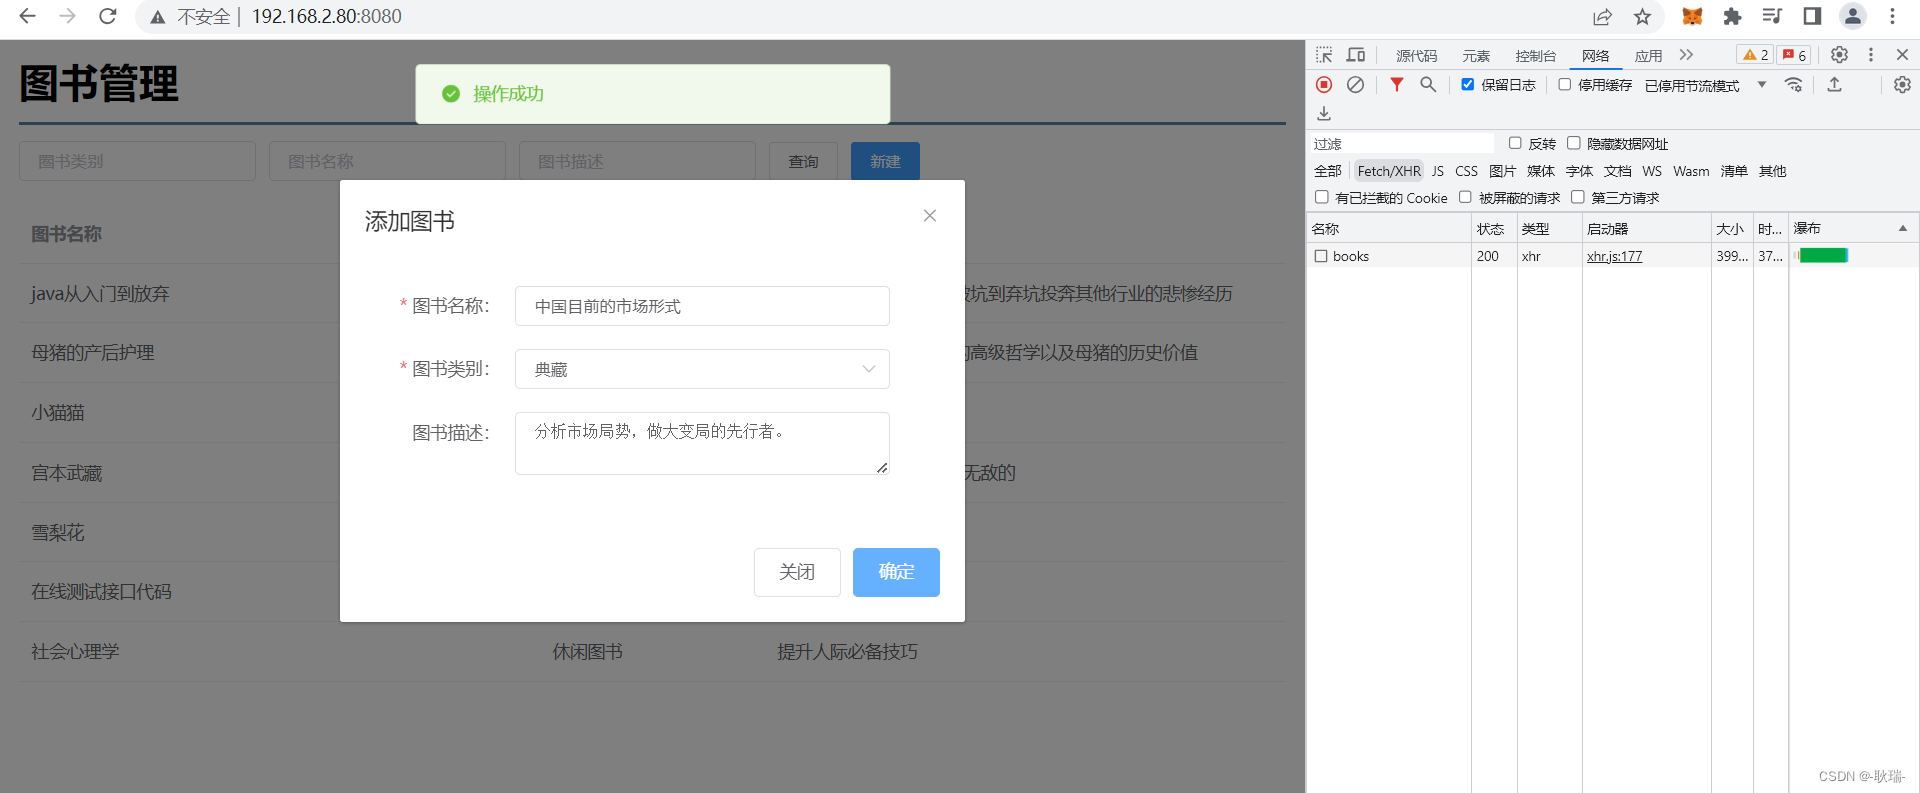1920x793 pixels.
Task: Click the 关闭 button in the dialog
Action: coord(797,572)
